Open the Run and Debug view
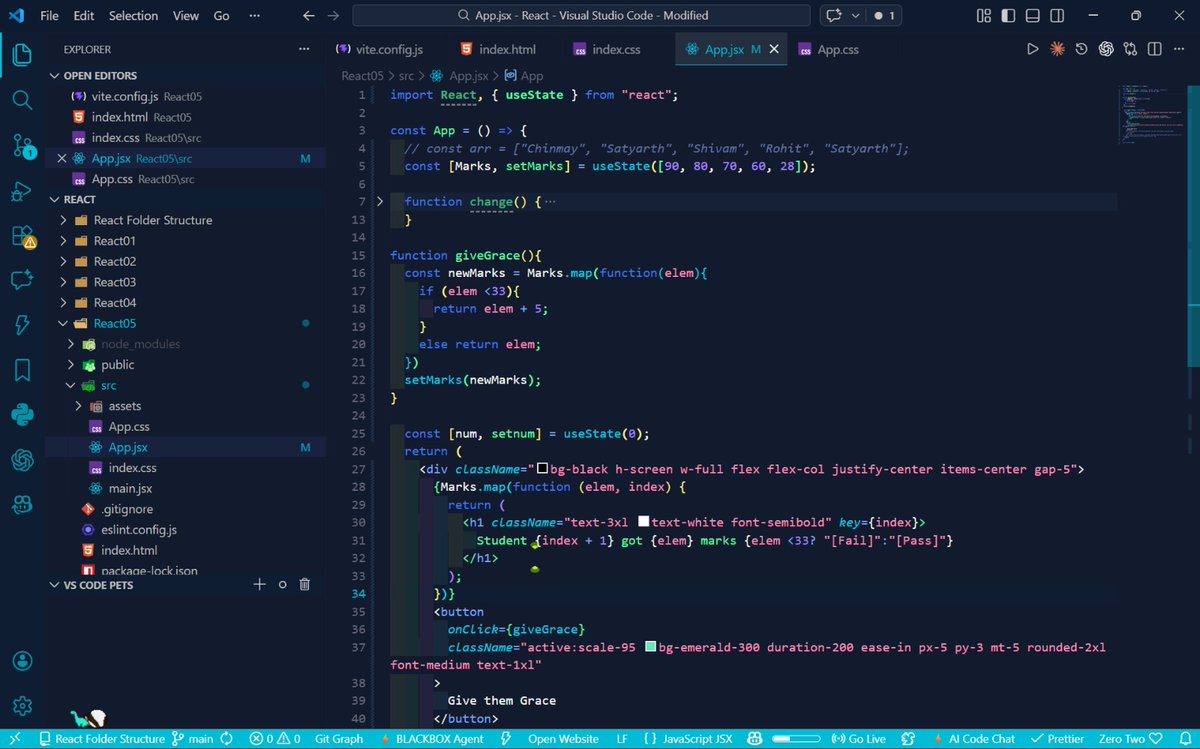Image resolution: width=1200 pixels, height=749 pixels. [22, 192]
